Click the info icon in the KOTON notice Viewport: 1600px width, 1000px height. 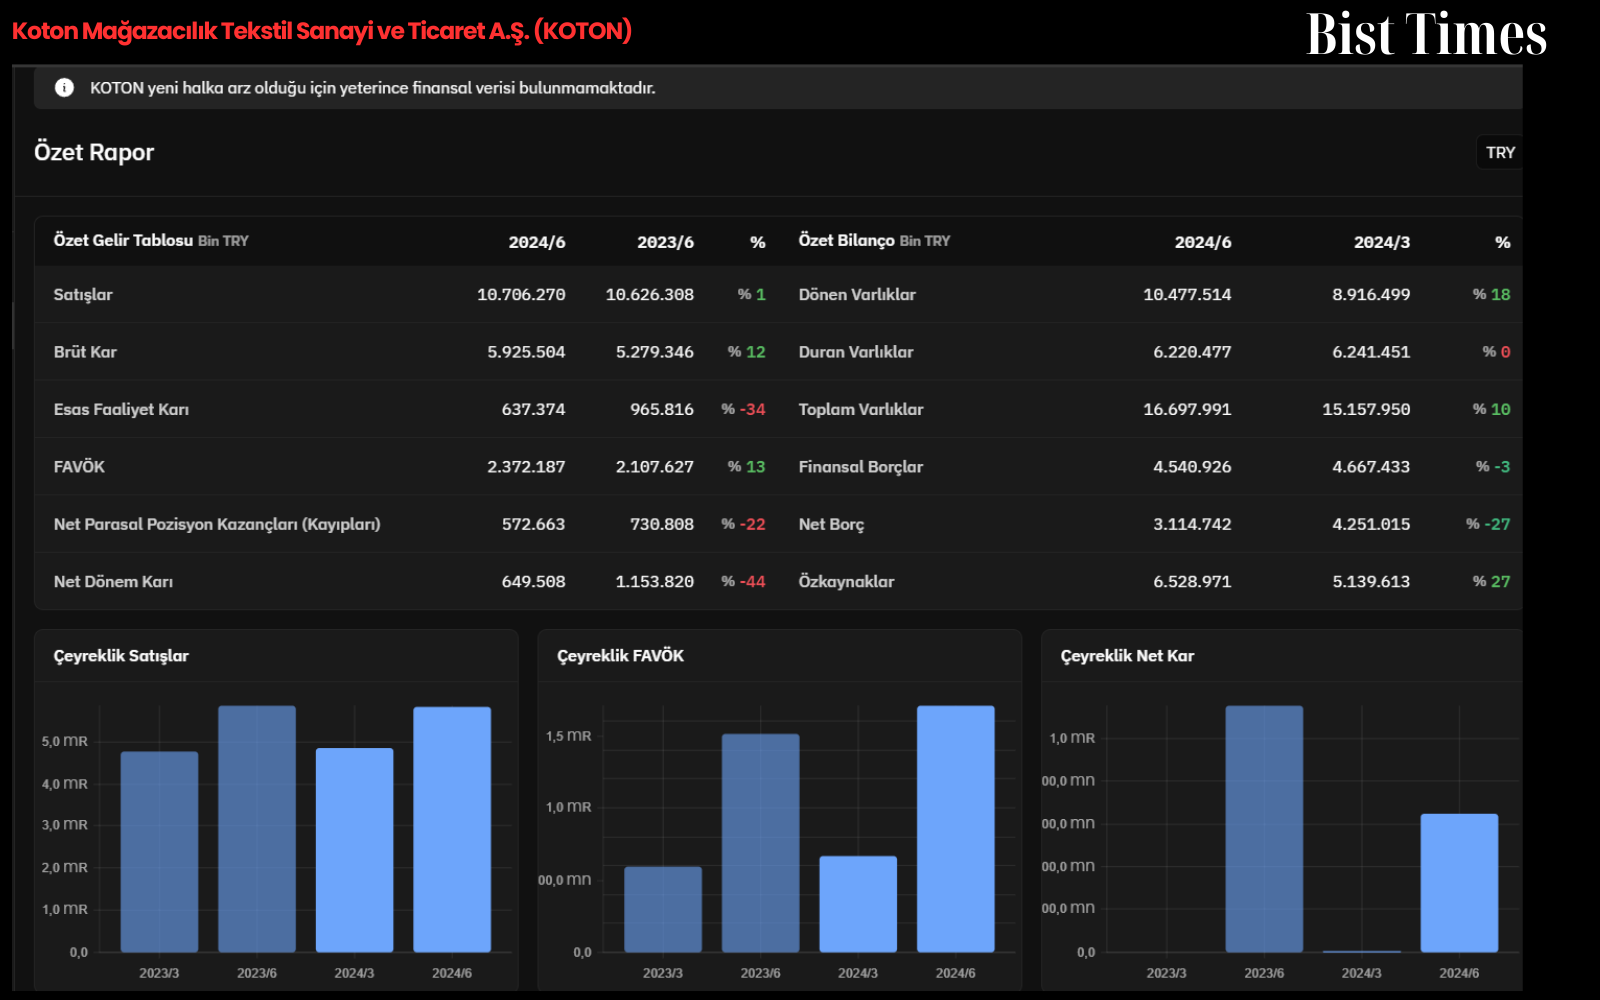click(x=64, y=88)
